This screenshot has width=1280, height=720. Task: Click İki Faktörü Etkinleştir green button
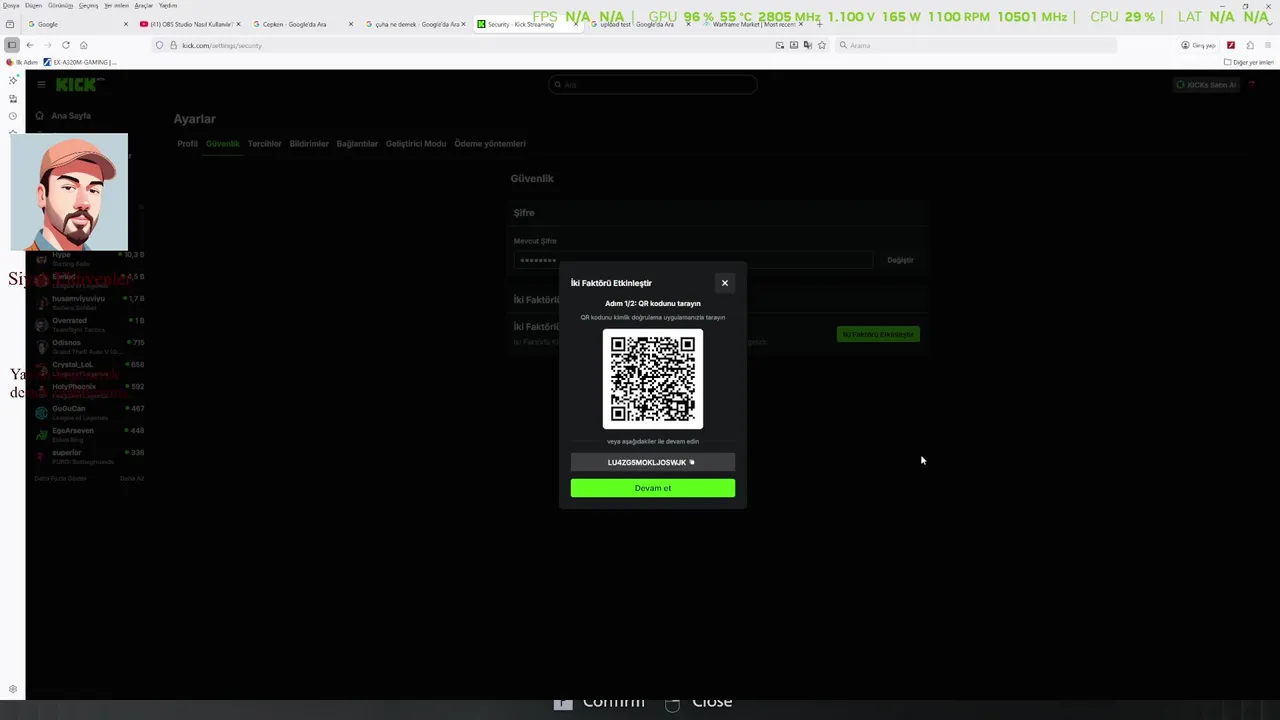pos(878,334)
